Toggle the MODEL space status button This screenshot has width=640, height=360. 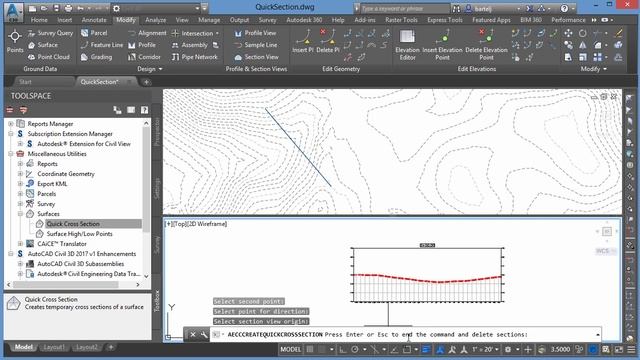[290, 349]
